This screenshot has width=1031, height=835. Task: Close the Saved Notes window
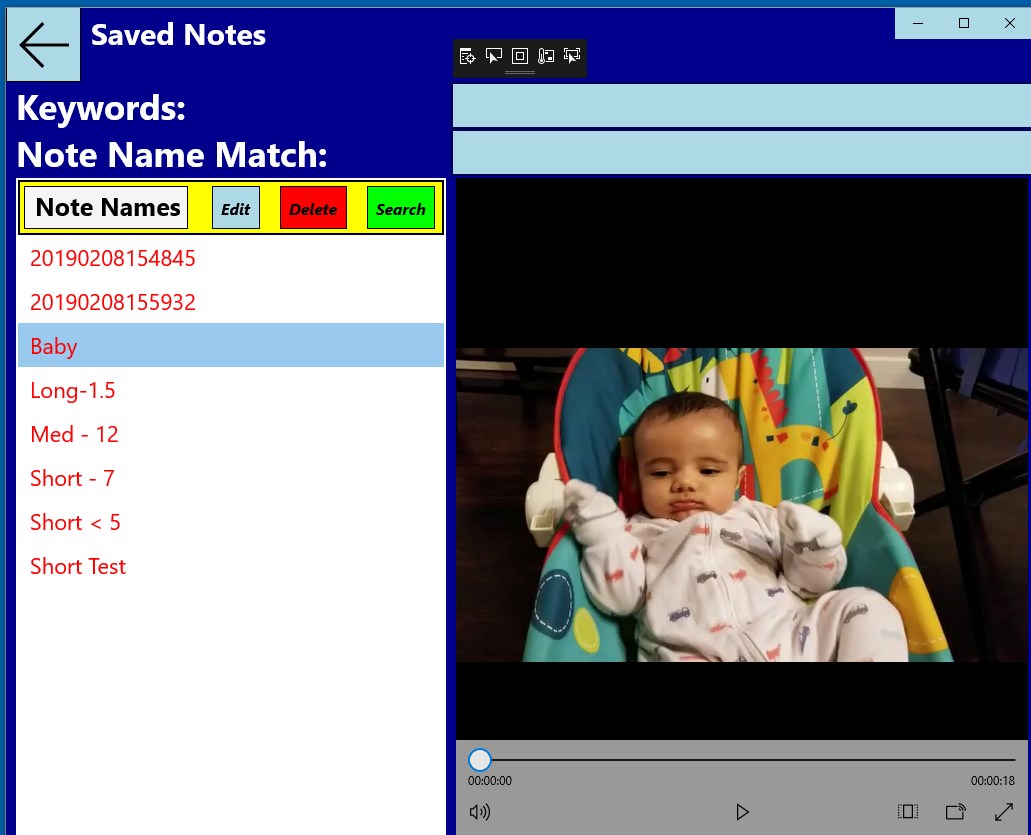(x=1009, y=23)
